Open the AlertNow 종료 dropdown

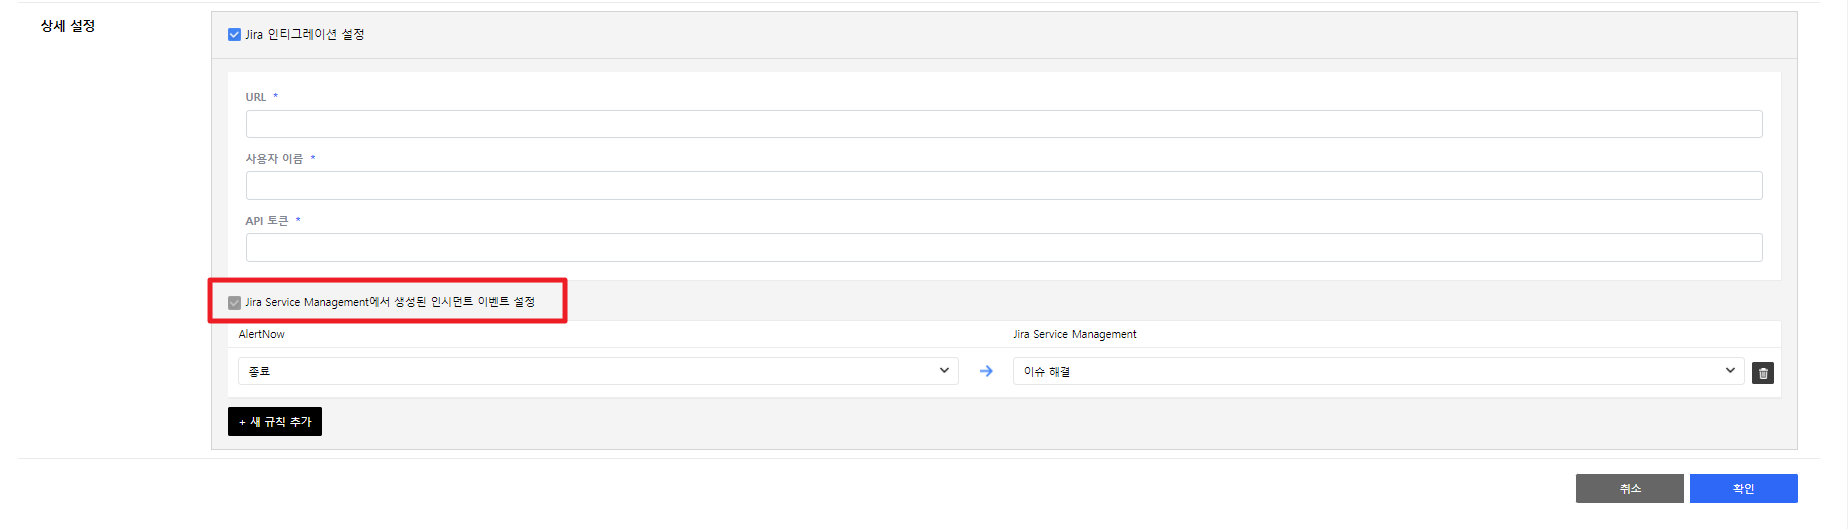(x=597, y=371)
